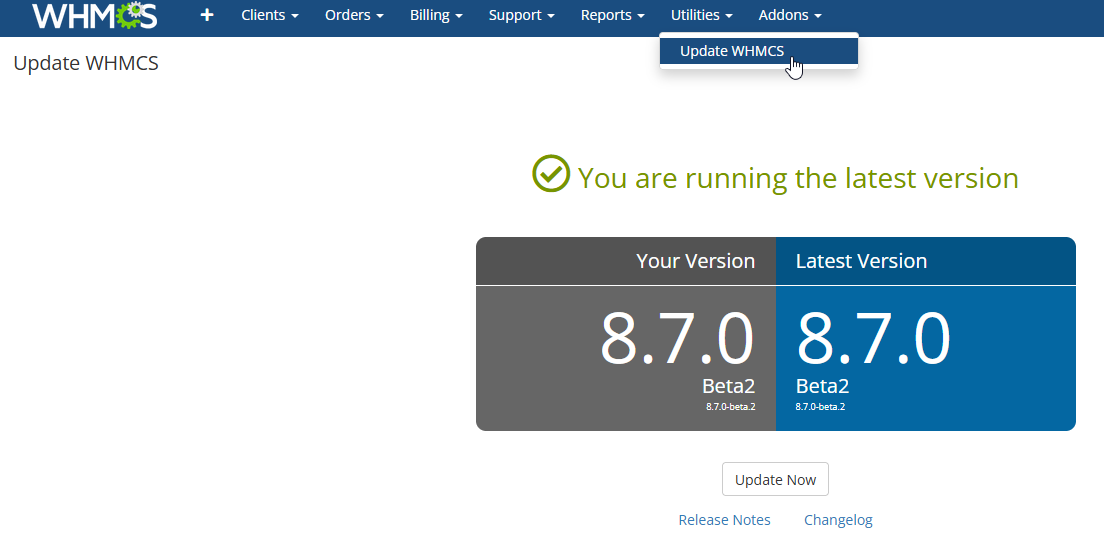The image size is (1104, 554).
Task: Click 8.7.0-beta.2 text under Your Version
Action: [731, 407]
